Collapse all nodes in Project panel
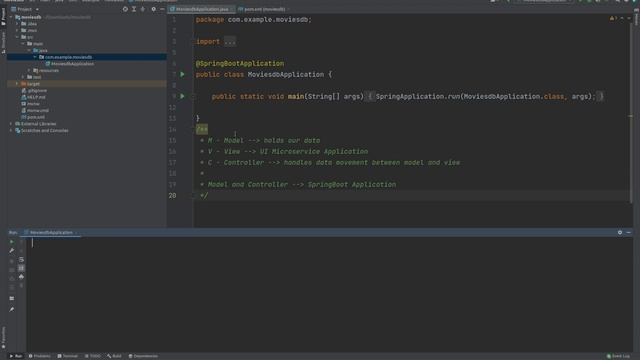Screen dimensions: 640x360 (x=142, y=9)
